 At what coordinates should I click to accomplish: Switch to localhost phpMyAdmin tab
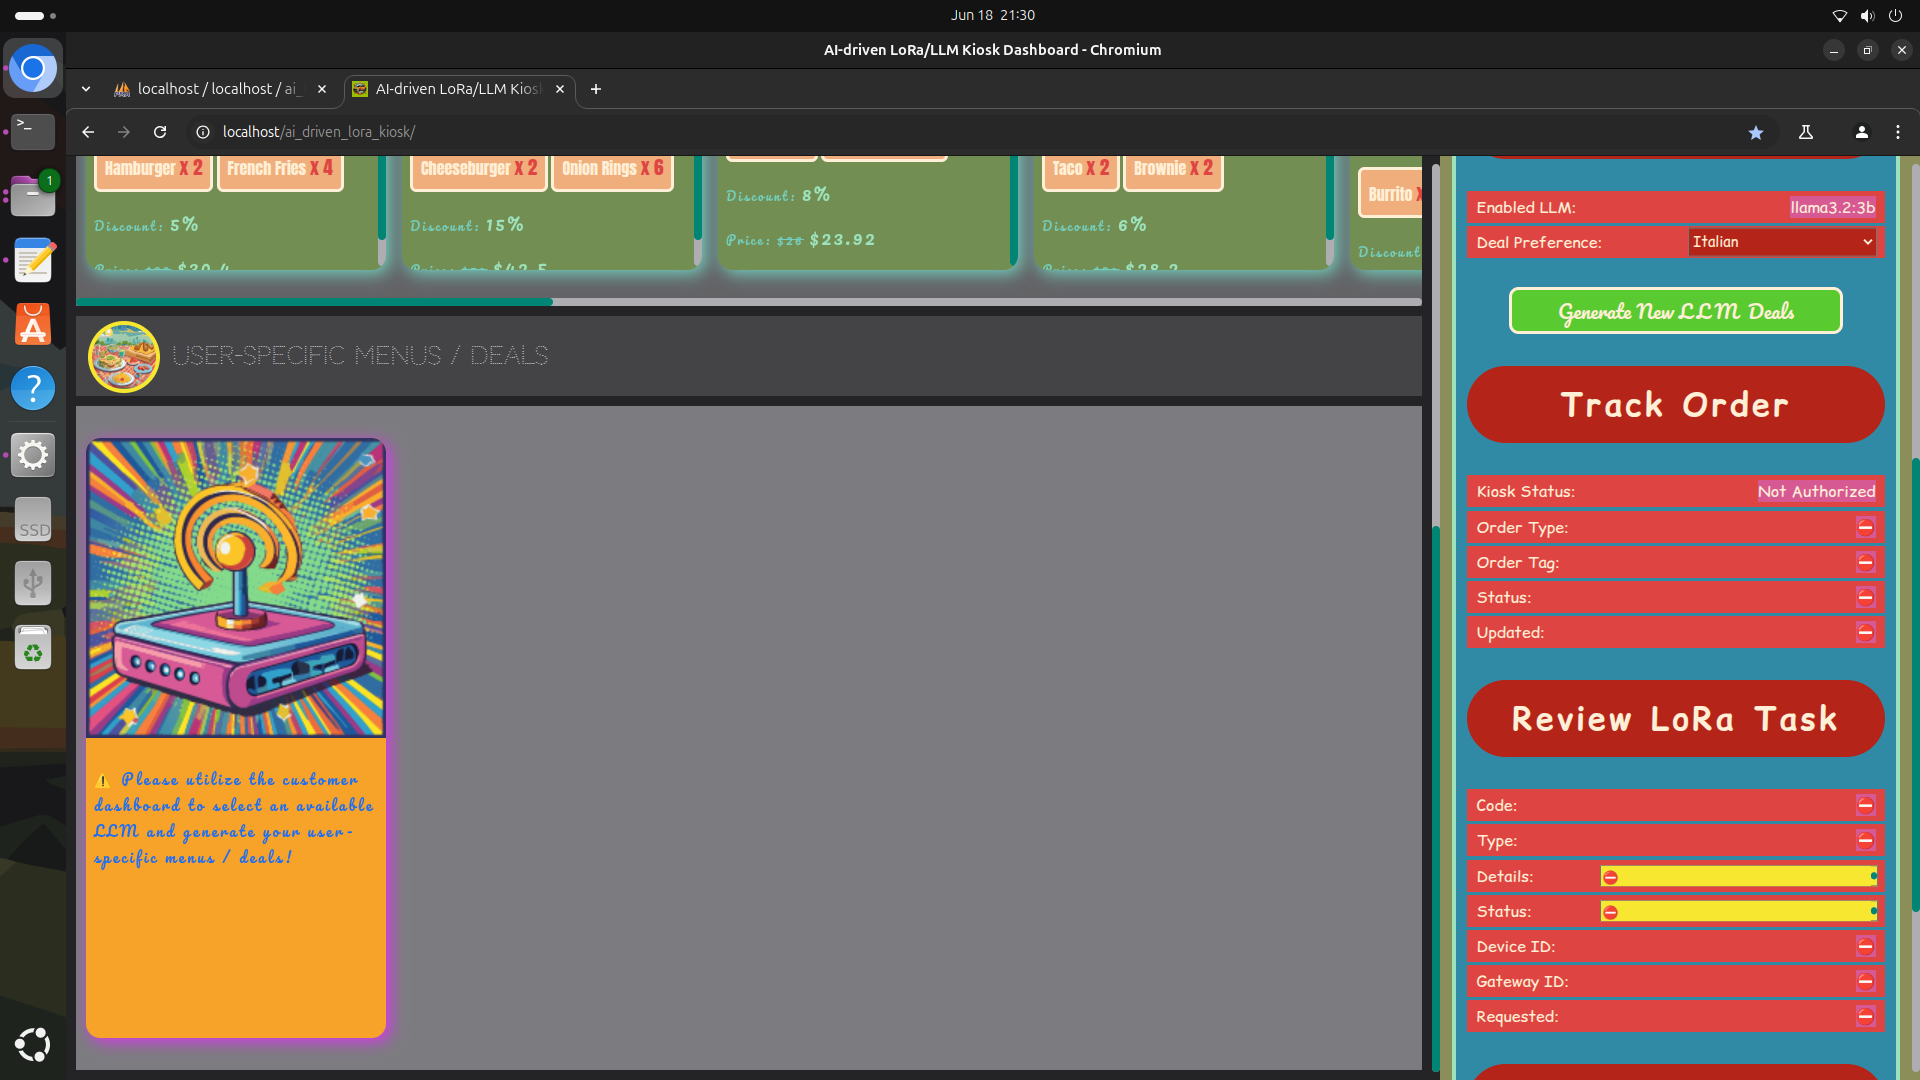click(x=221, y=89)
